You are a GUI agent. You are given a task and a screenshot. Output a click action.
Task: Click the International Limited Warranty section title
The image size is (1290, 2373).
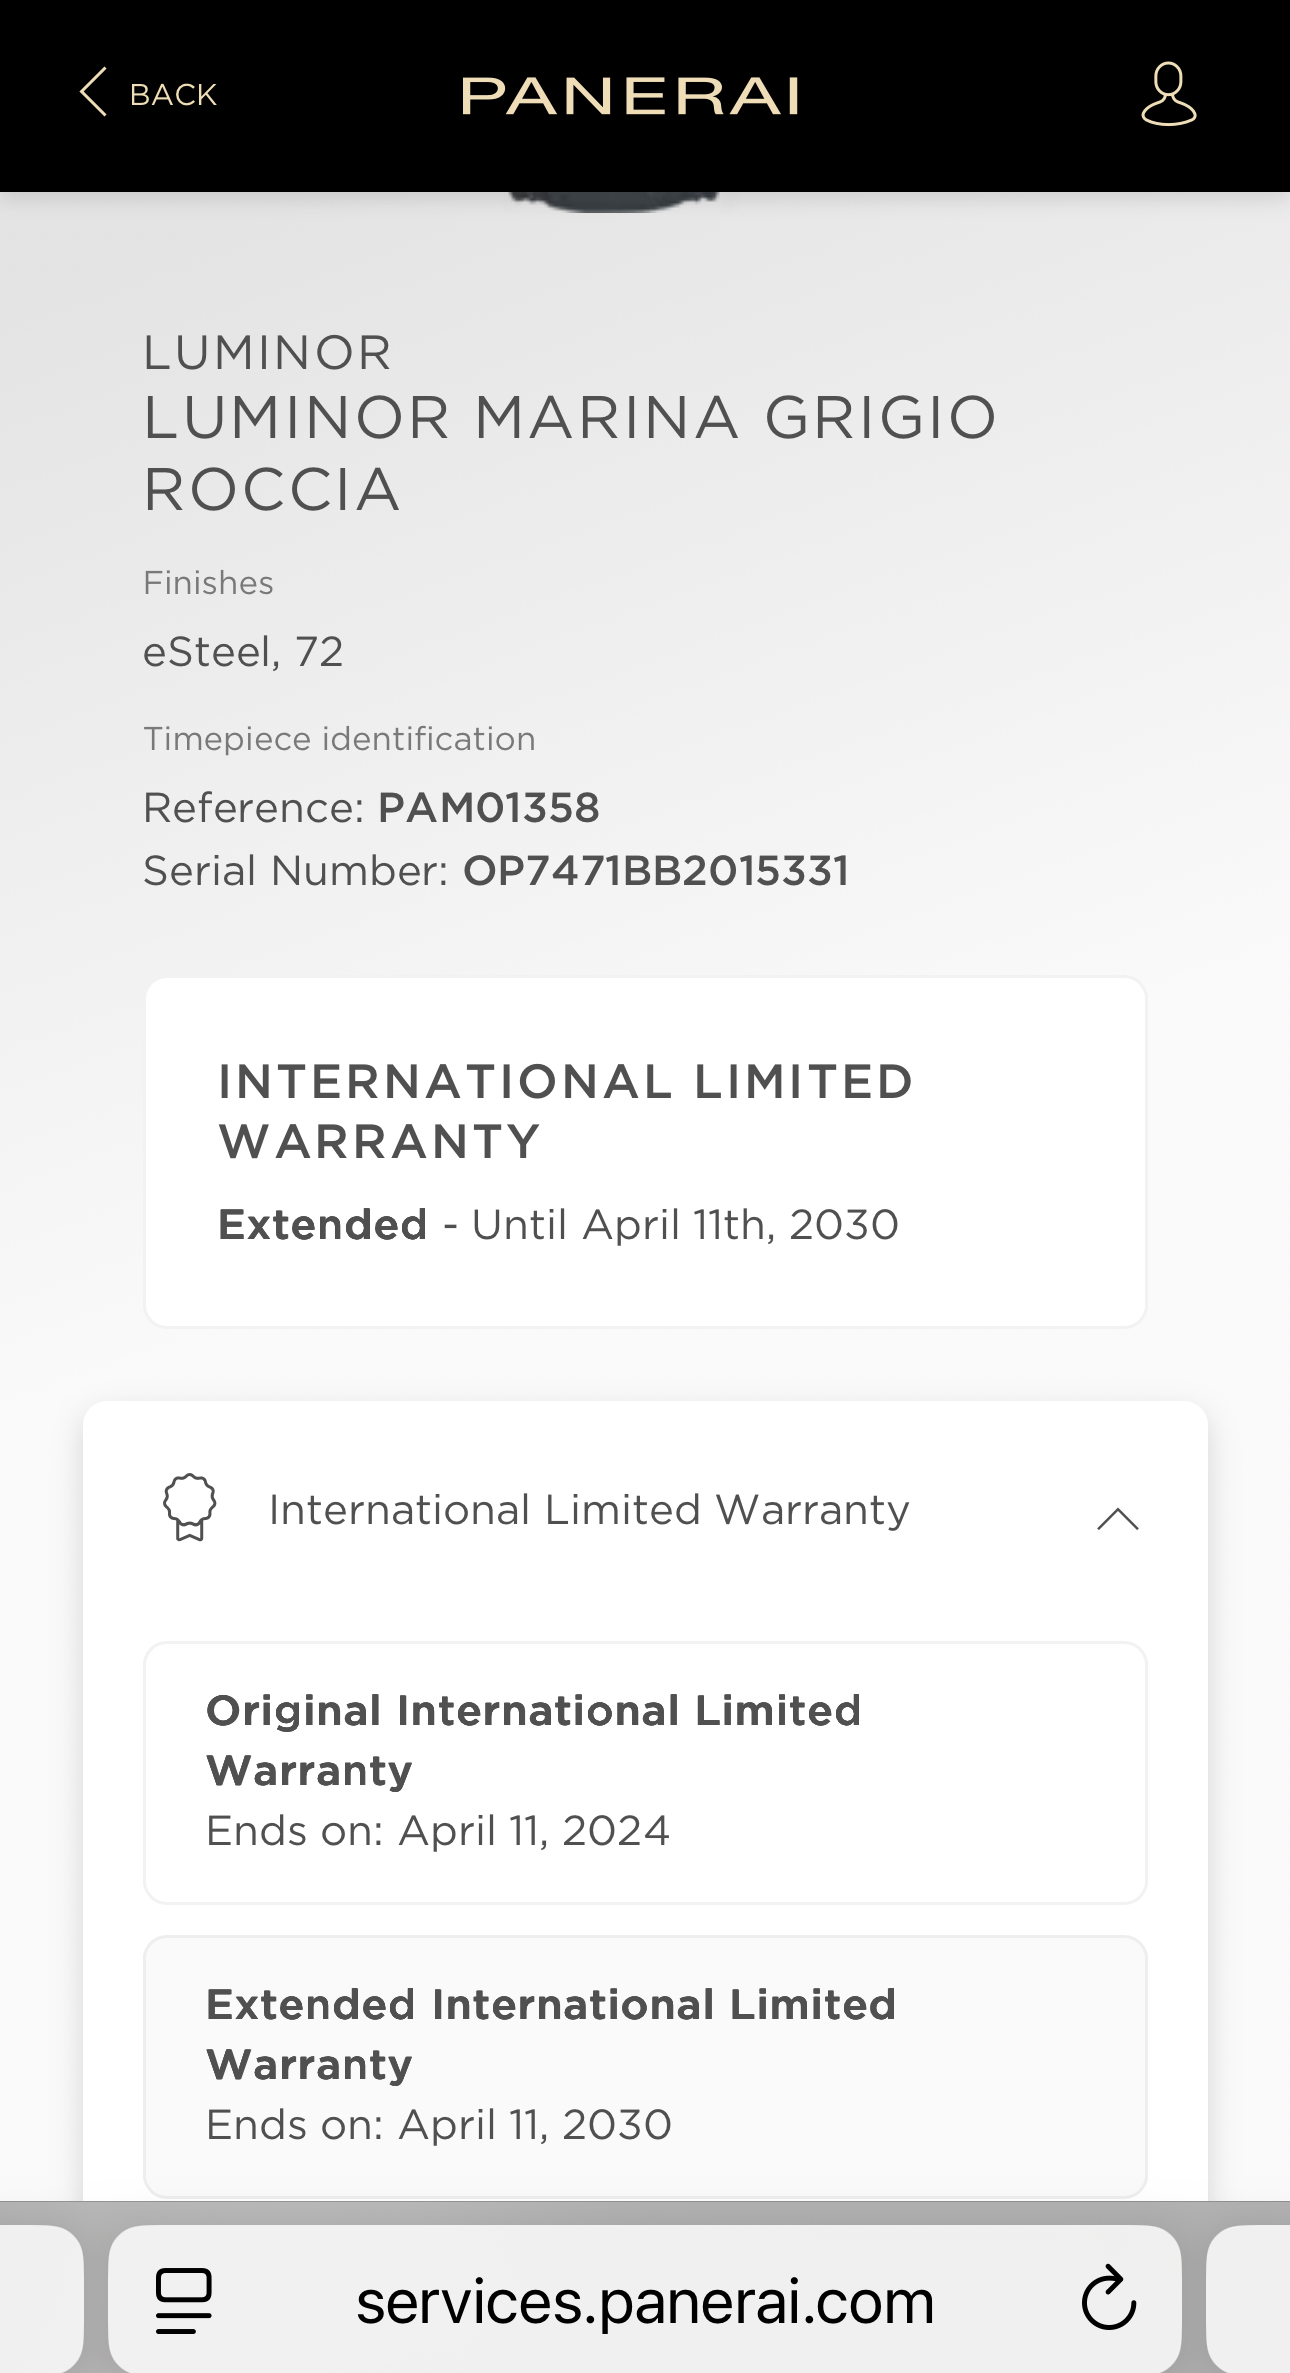[589, 1510]
